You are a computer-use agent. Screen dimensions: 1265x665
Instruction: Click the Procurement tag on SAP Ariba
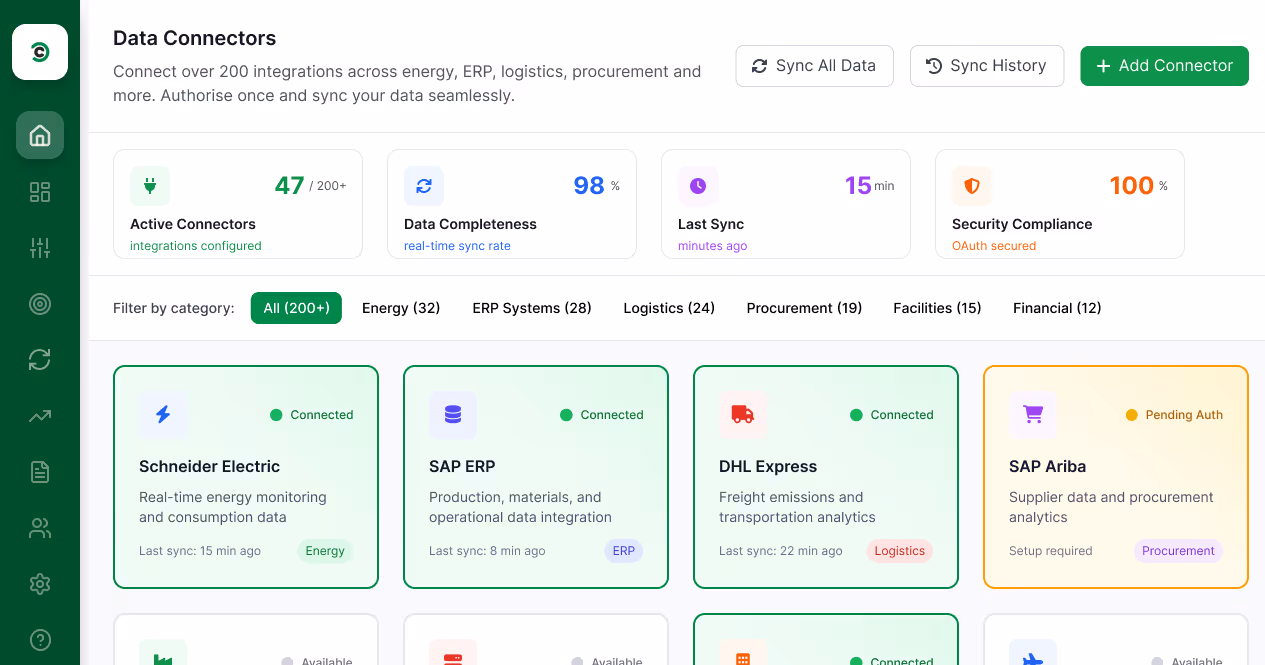pos(1178,551)
